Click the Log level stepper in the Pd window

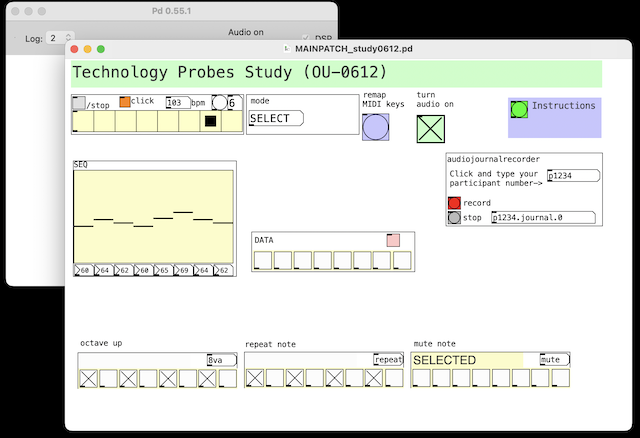[x=68, y=38]
